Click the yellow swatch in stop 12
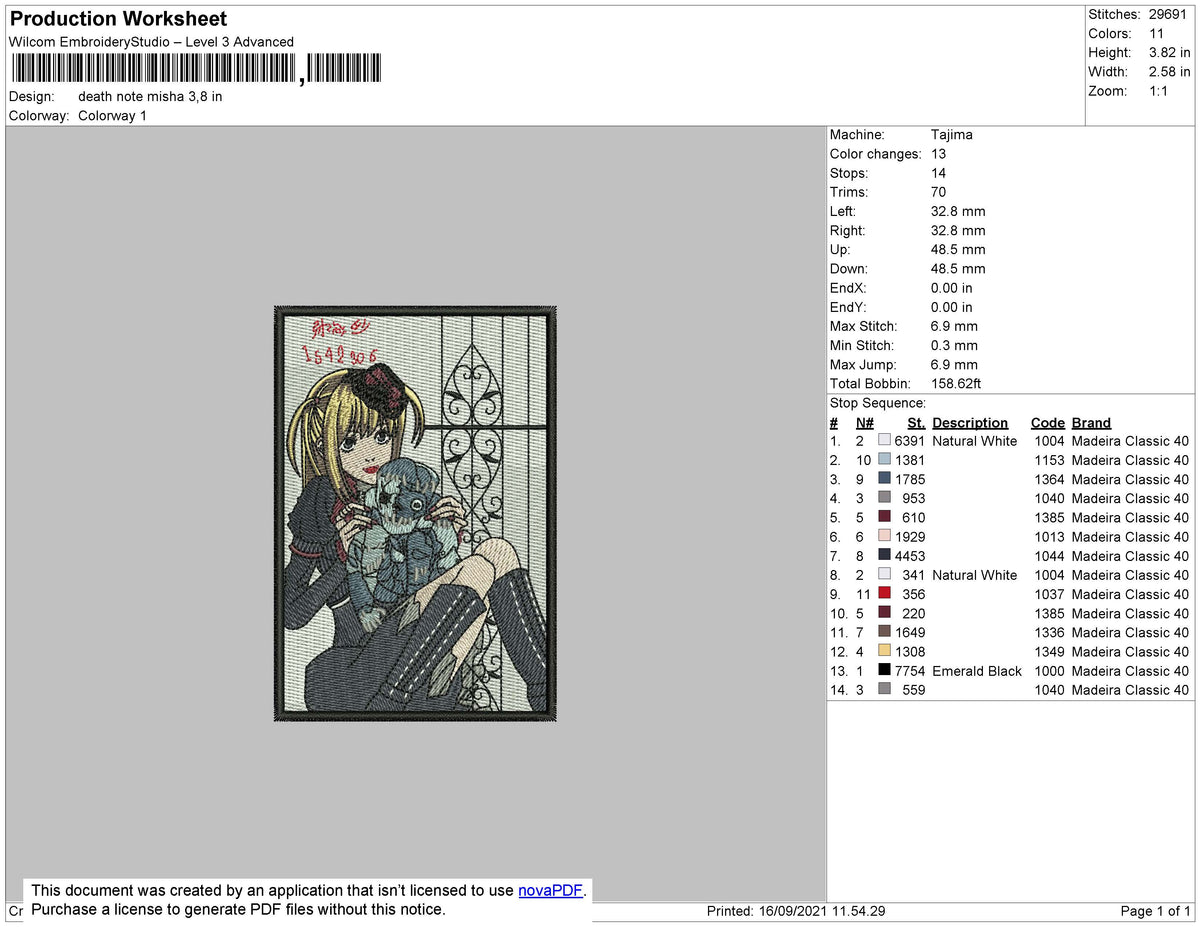This screenshot has height=927, width=1200. tap(884, 651)
